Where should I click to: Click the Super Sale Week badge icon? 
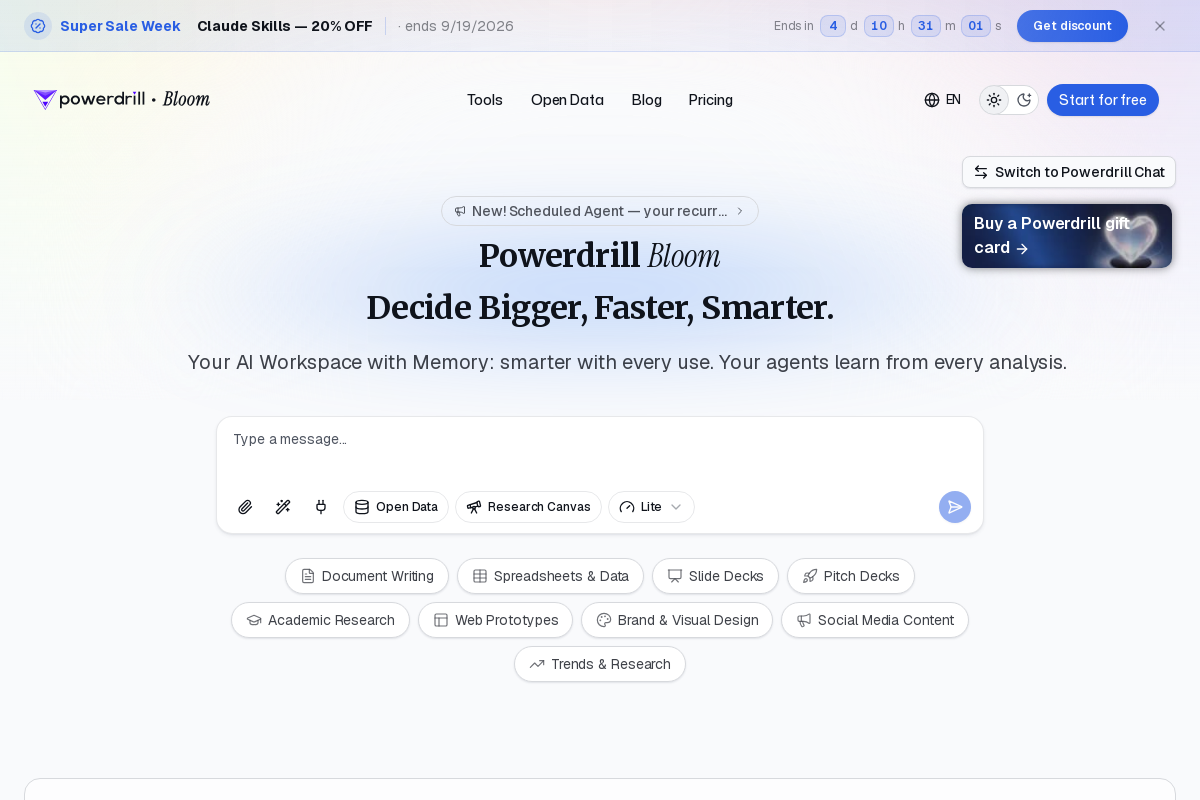38,26
